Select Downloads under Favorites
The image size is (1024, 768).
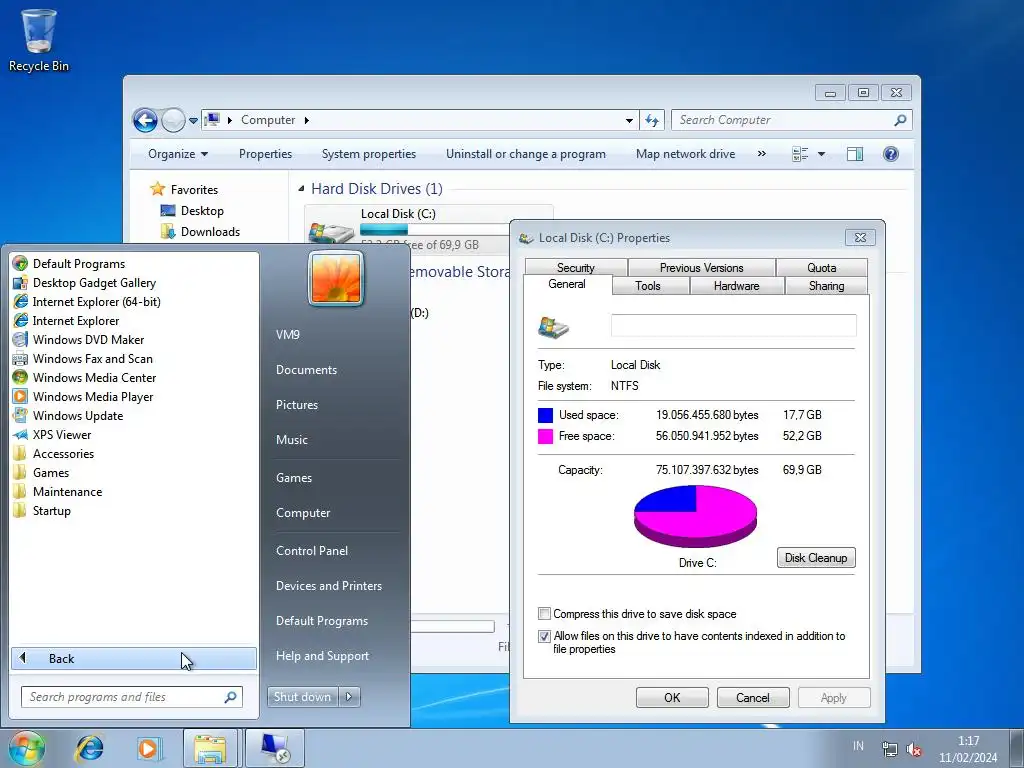[200, 232]
